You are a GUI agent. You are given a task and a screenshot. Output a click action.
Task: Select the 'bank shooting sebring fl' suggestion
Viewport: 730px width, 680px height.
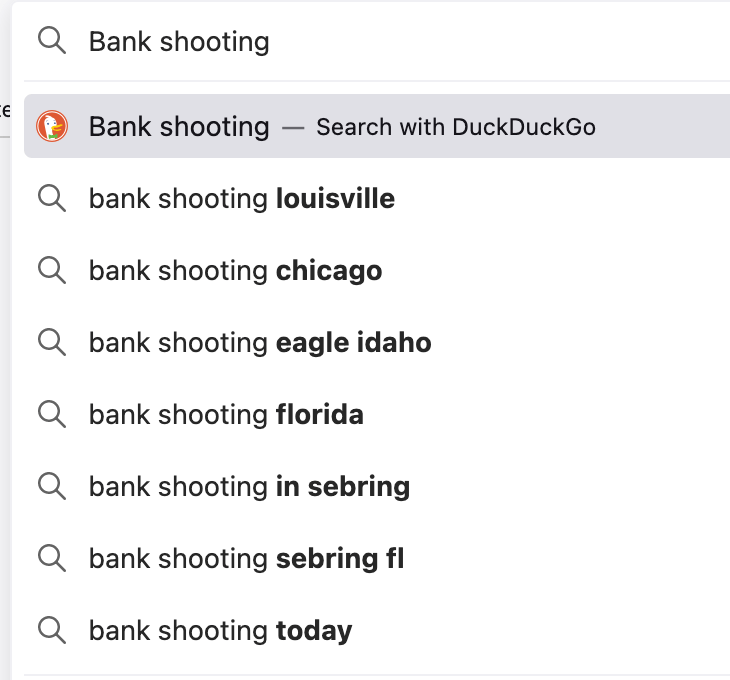[246, 559]
